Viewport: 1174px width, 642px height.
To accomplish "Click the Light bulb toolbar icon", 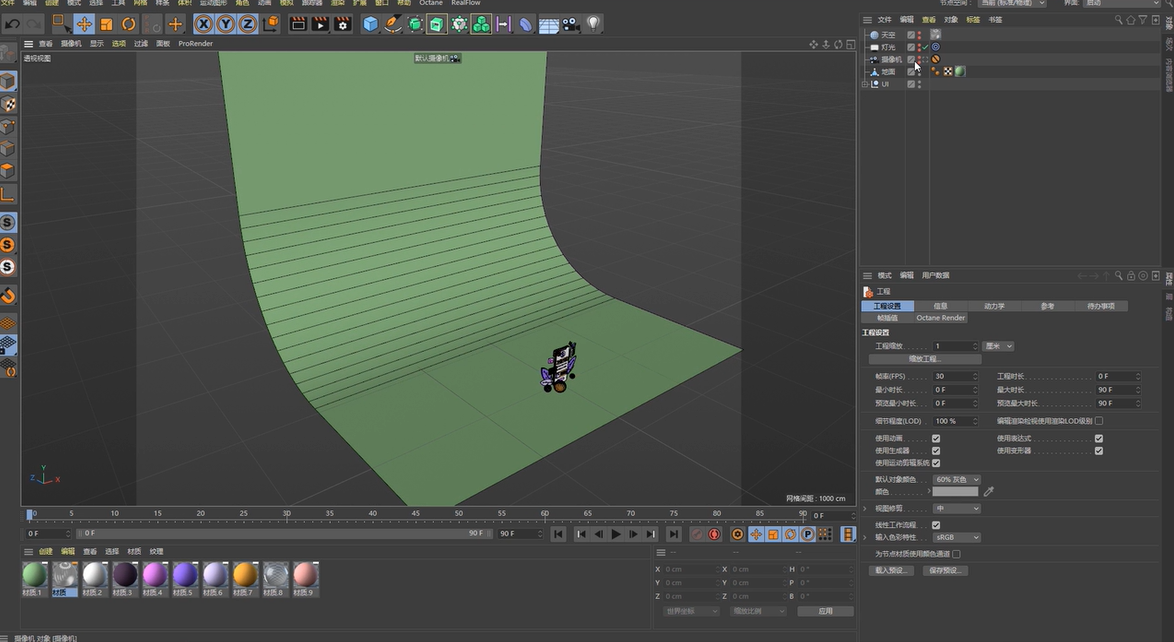I will click(x=593, y=24).
